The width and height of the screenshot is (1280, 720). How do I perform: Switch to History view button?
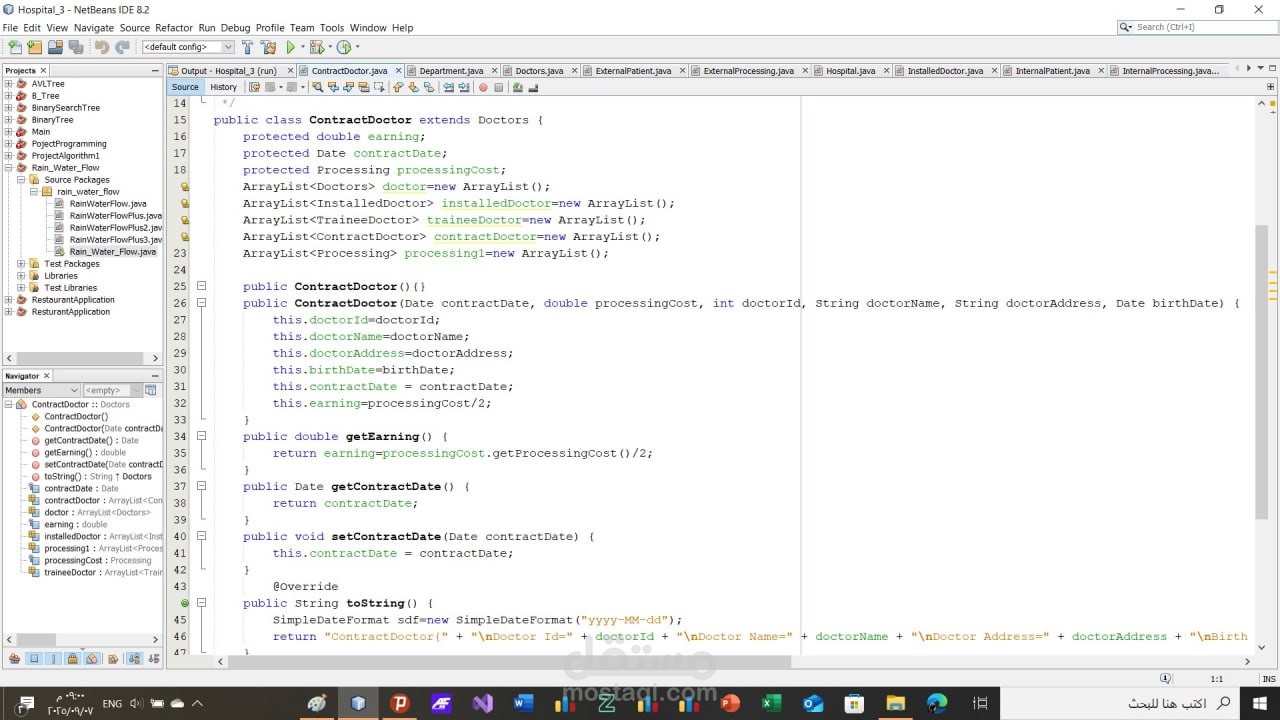click(x=223, y=87)
